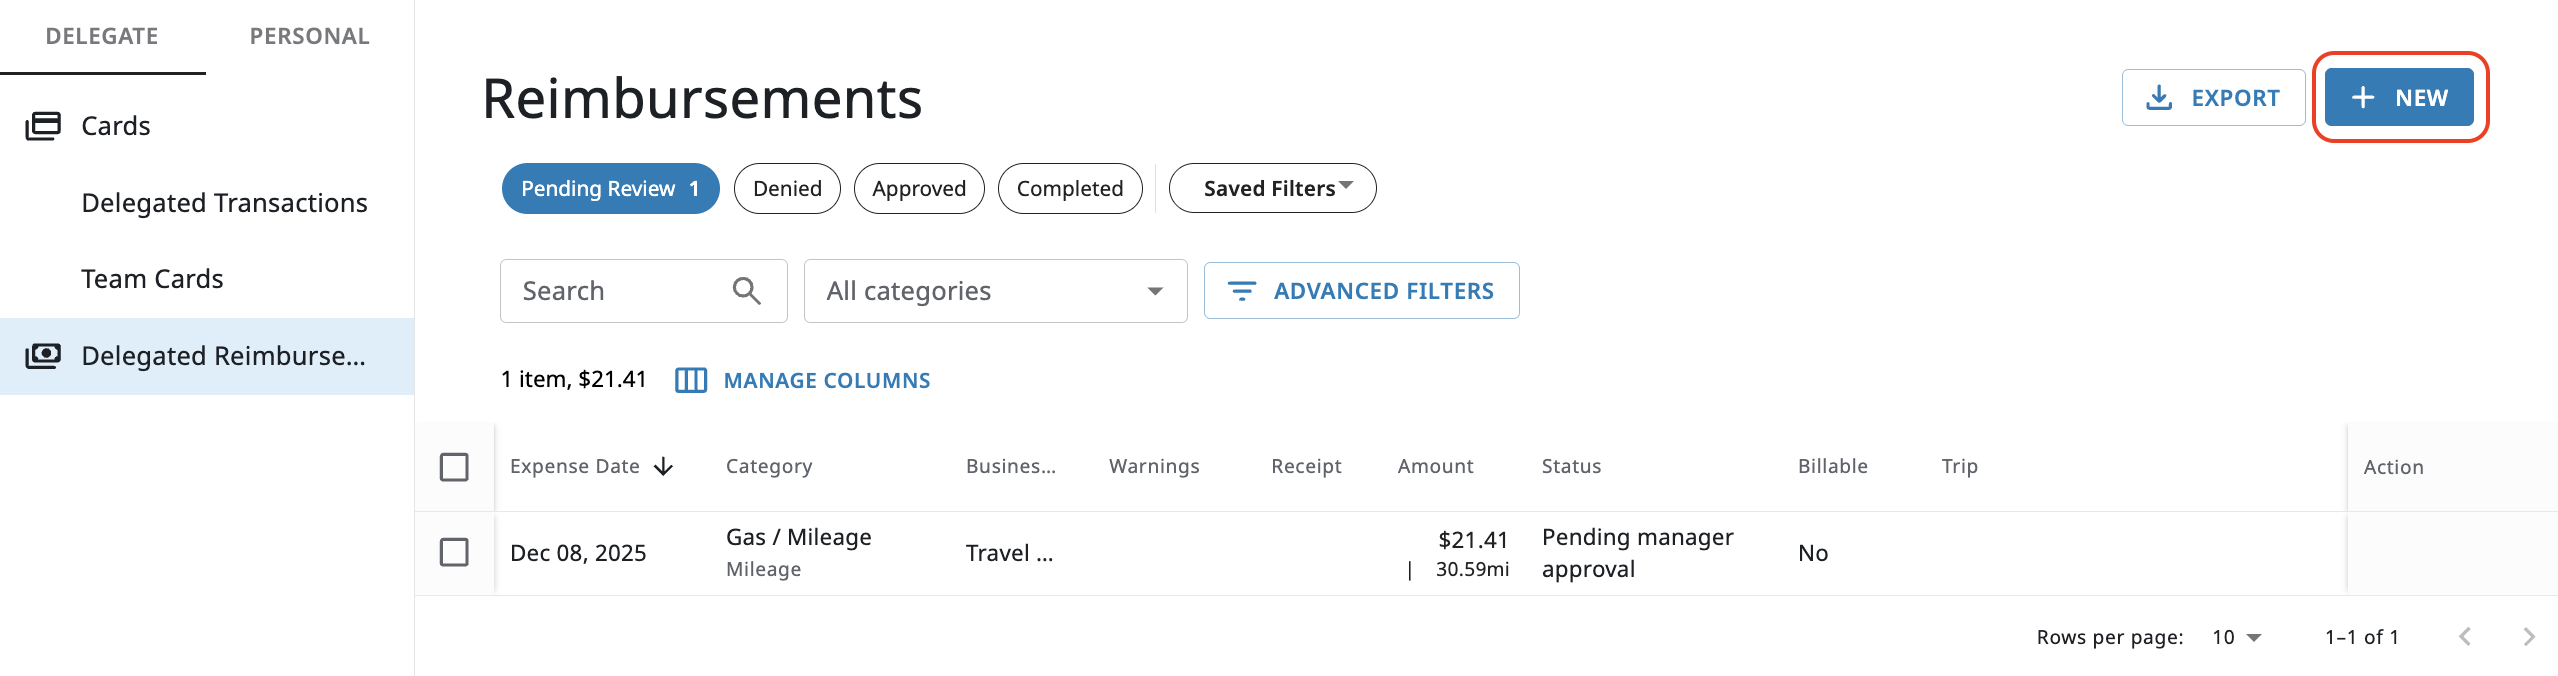Click the New reimbursement button

(2399, 98)
